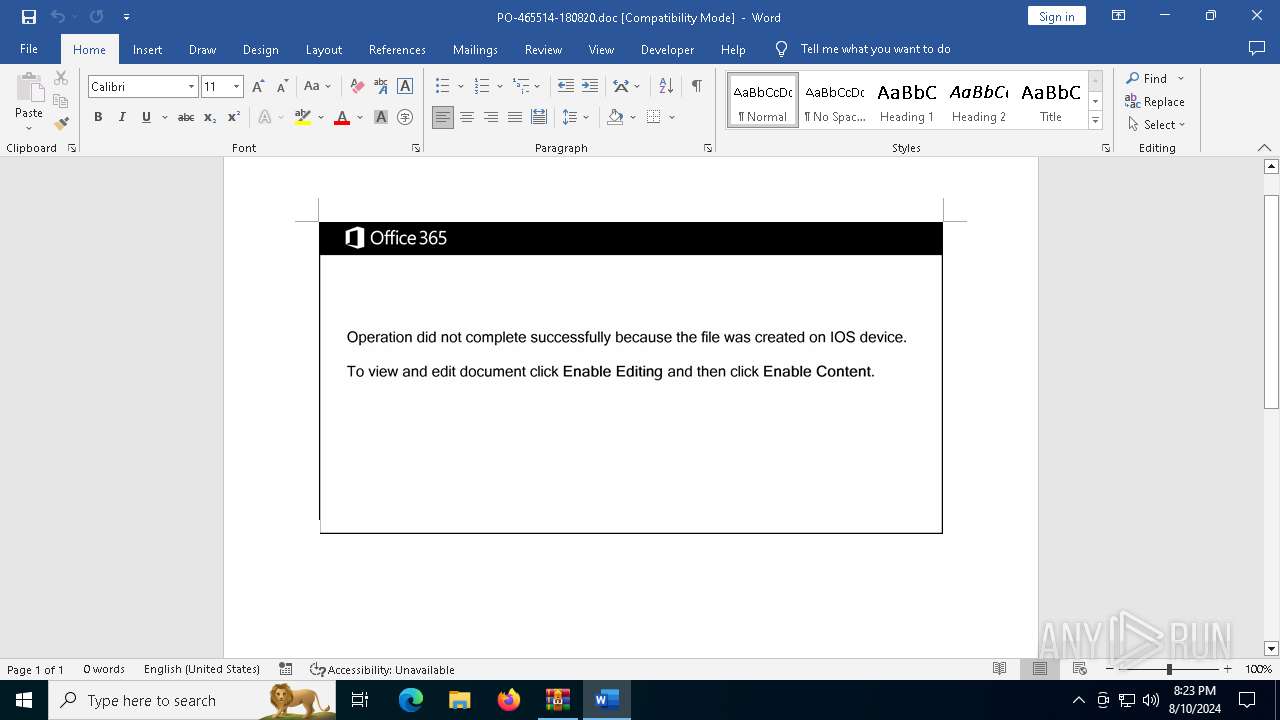Click Distributed alignment icon
The image size is (1280, 720).
tap(539, 117)
